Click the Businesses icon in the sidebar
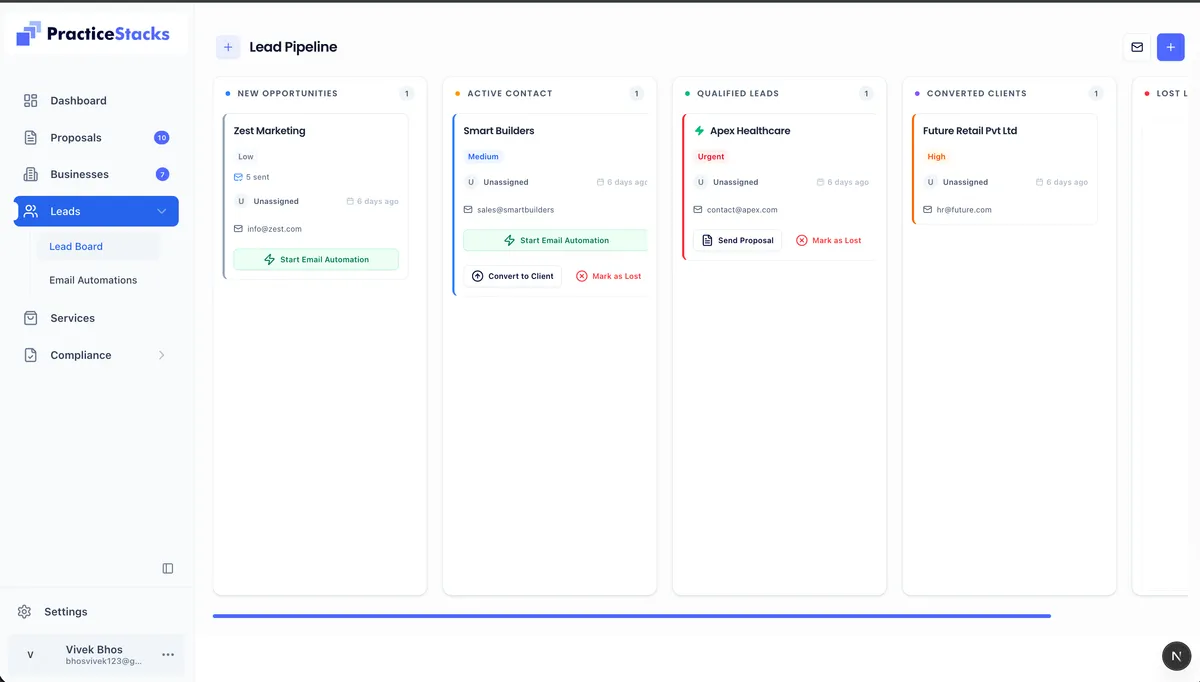Image resolution: width=1200 pixels, height=682 pixels. (29, 174)
